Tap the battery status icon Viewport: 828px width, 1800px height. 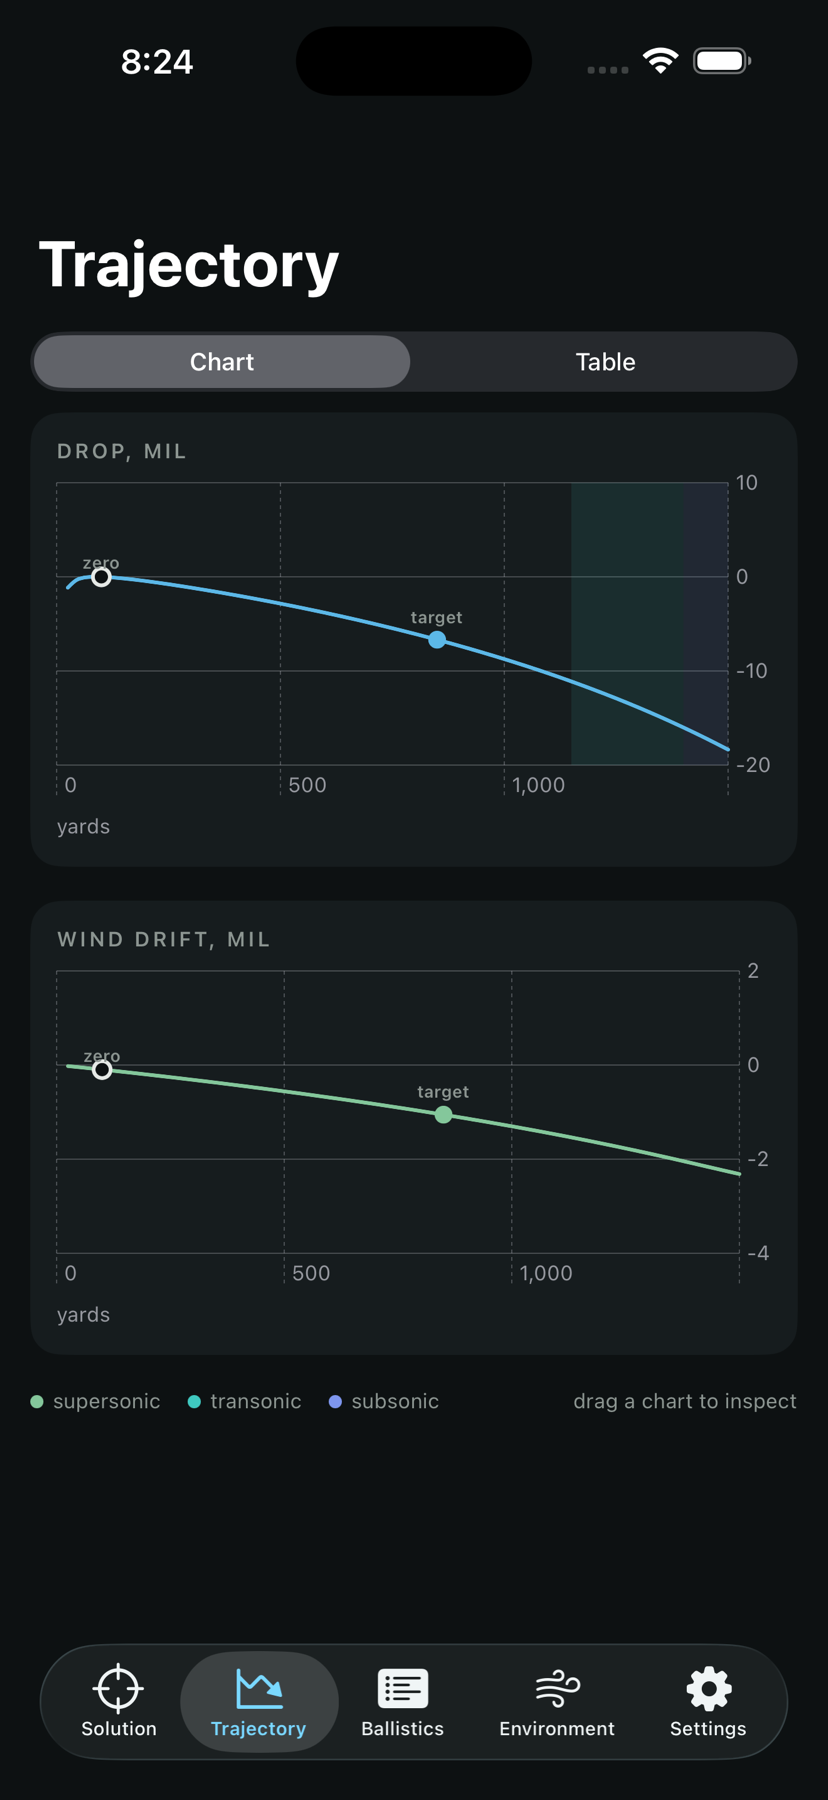722,61
